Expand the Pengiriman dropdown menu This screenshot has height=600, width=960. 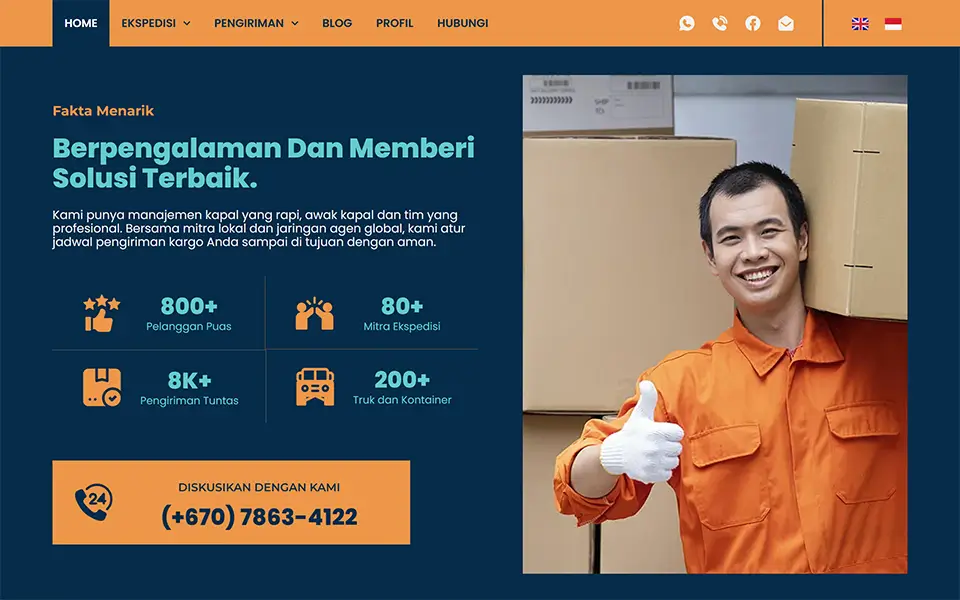(x=256, y=23)
